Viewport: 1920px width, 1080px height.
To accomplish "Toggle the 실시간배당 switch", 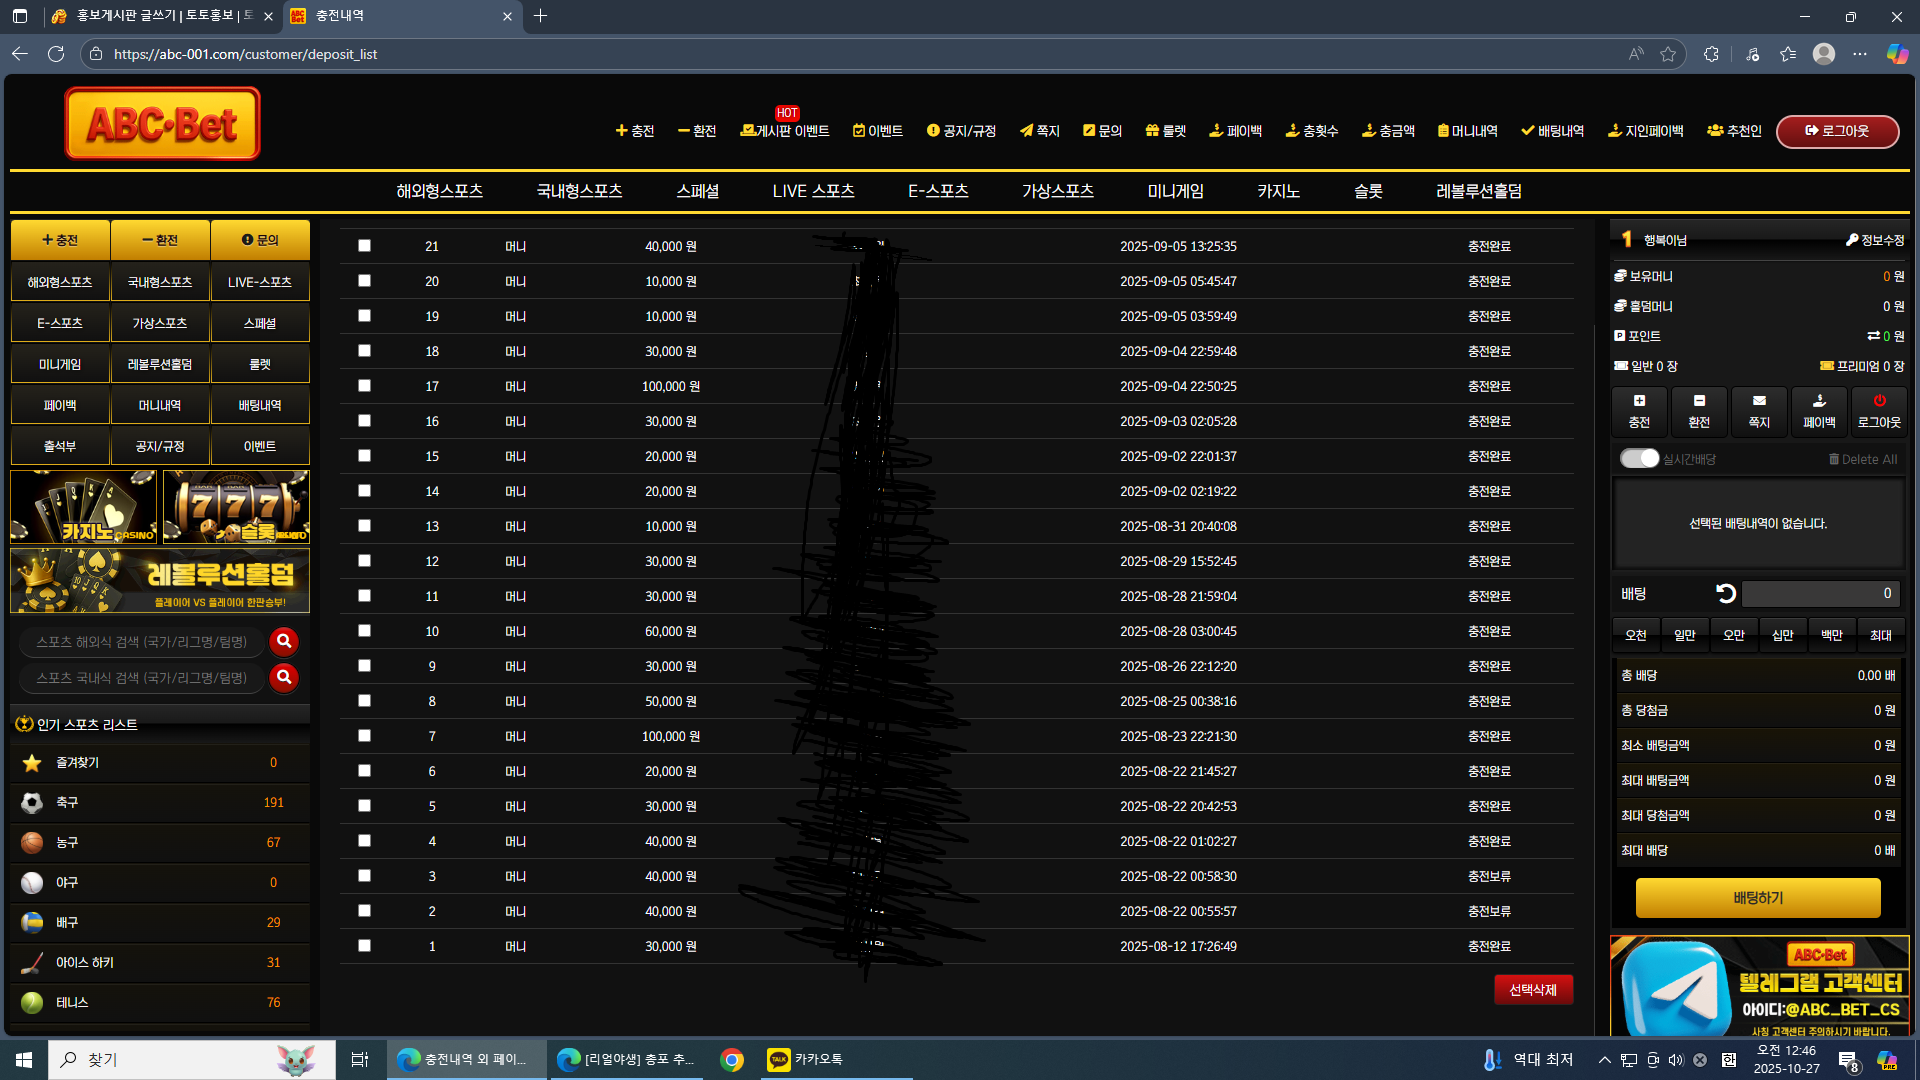I will [1639, 458].
